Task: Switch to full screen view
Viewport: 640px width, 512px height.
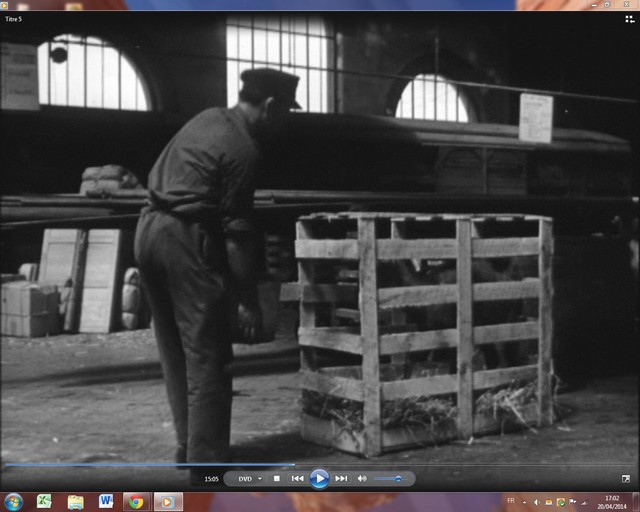Action: [626, 479]
